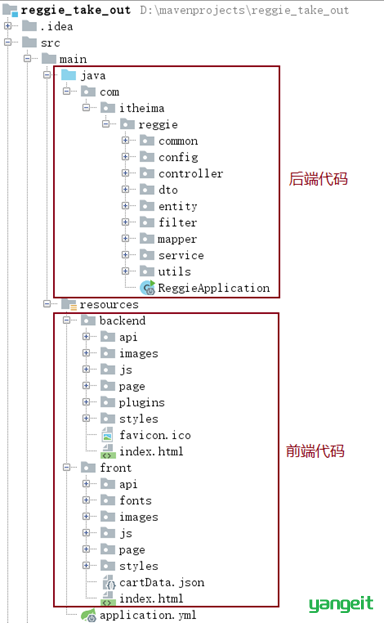Select the fonts folder under front
This screenshot has height=623, width=384.
tap(126, 501)
